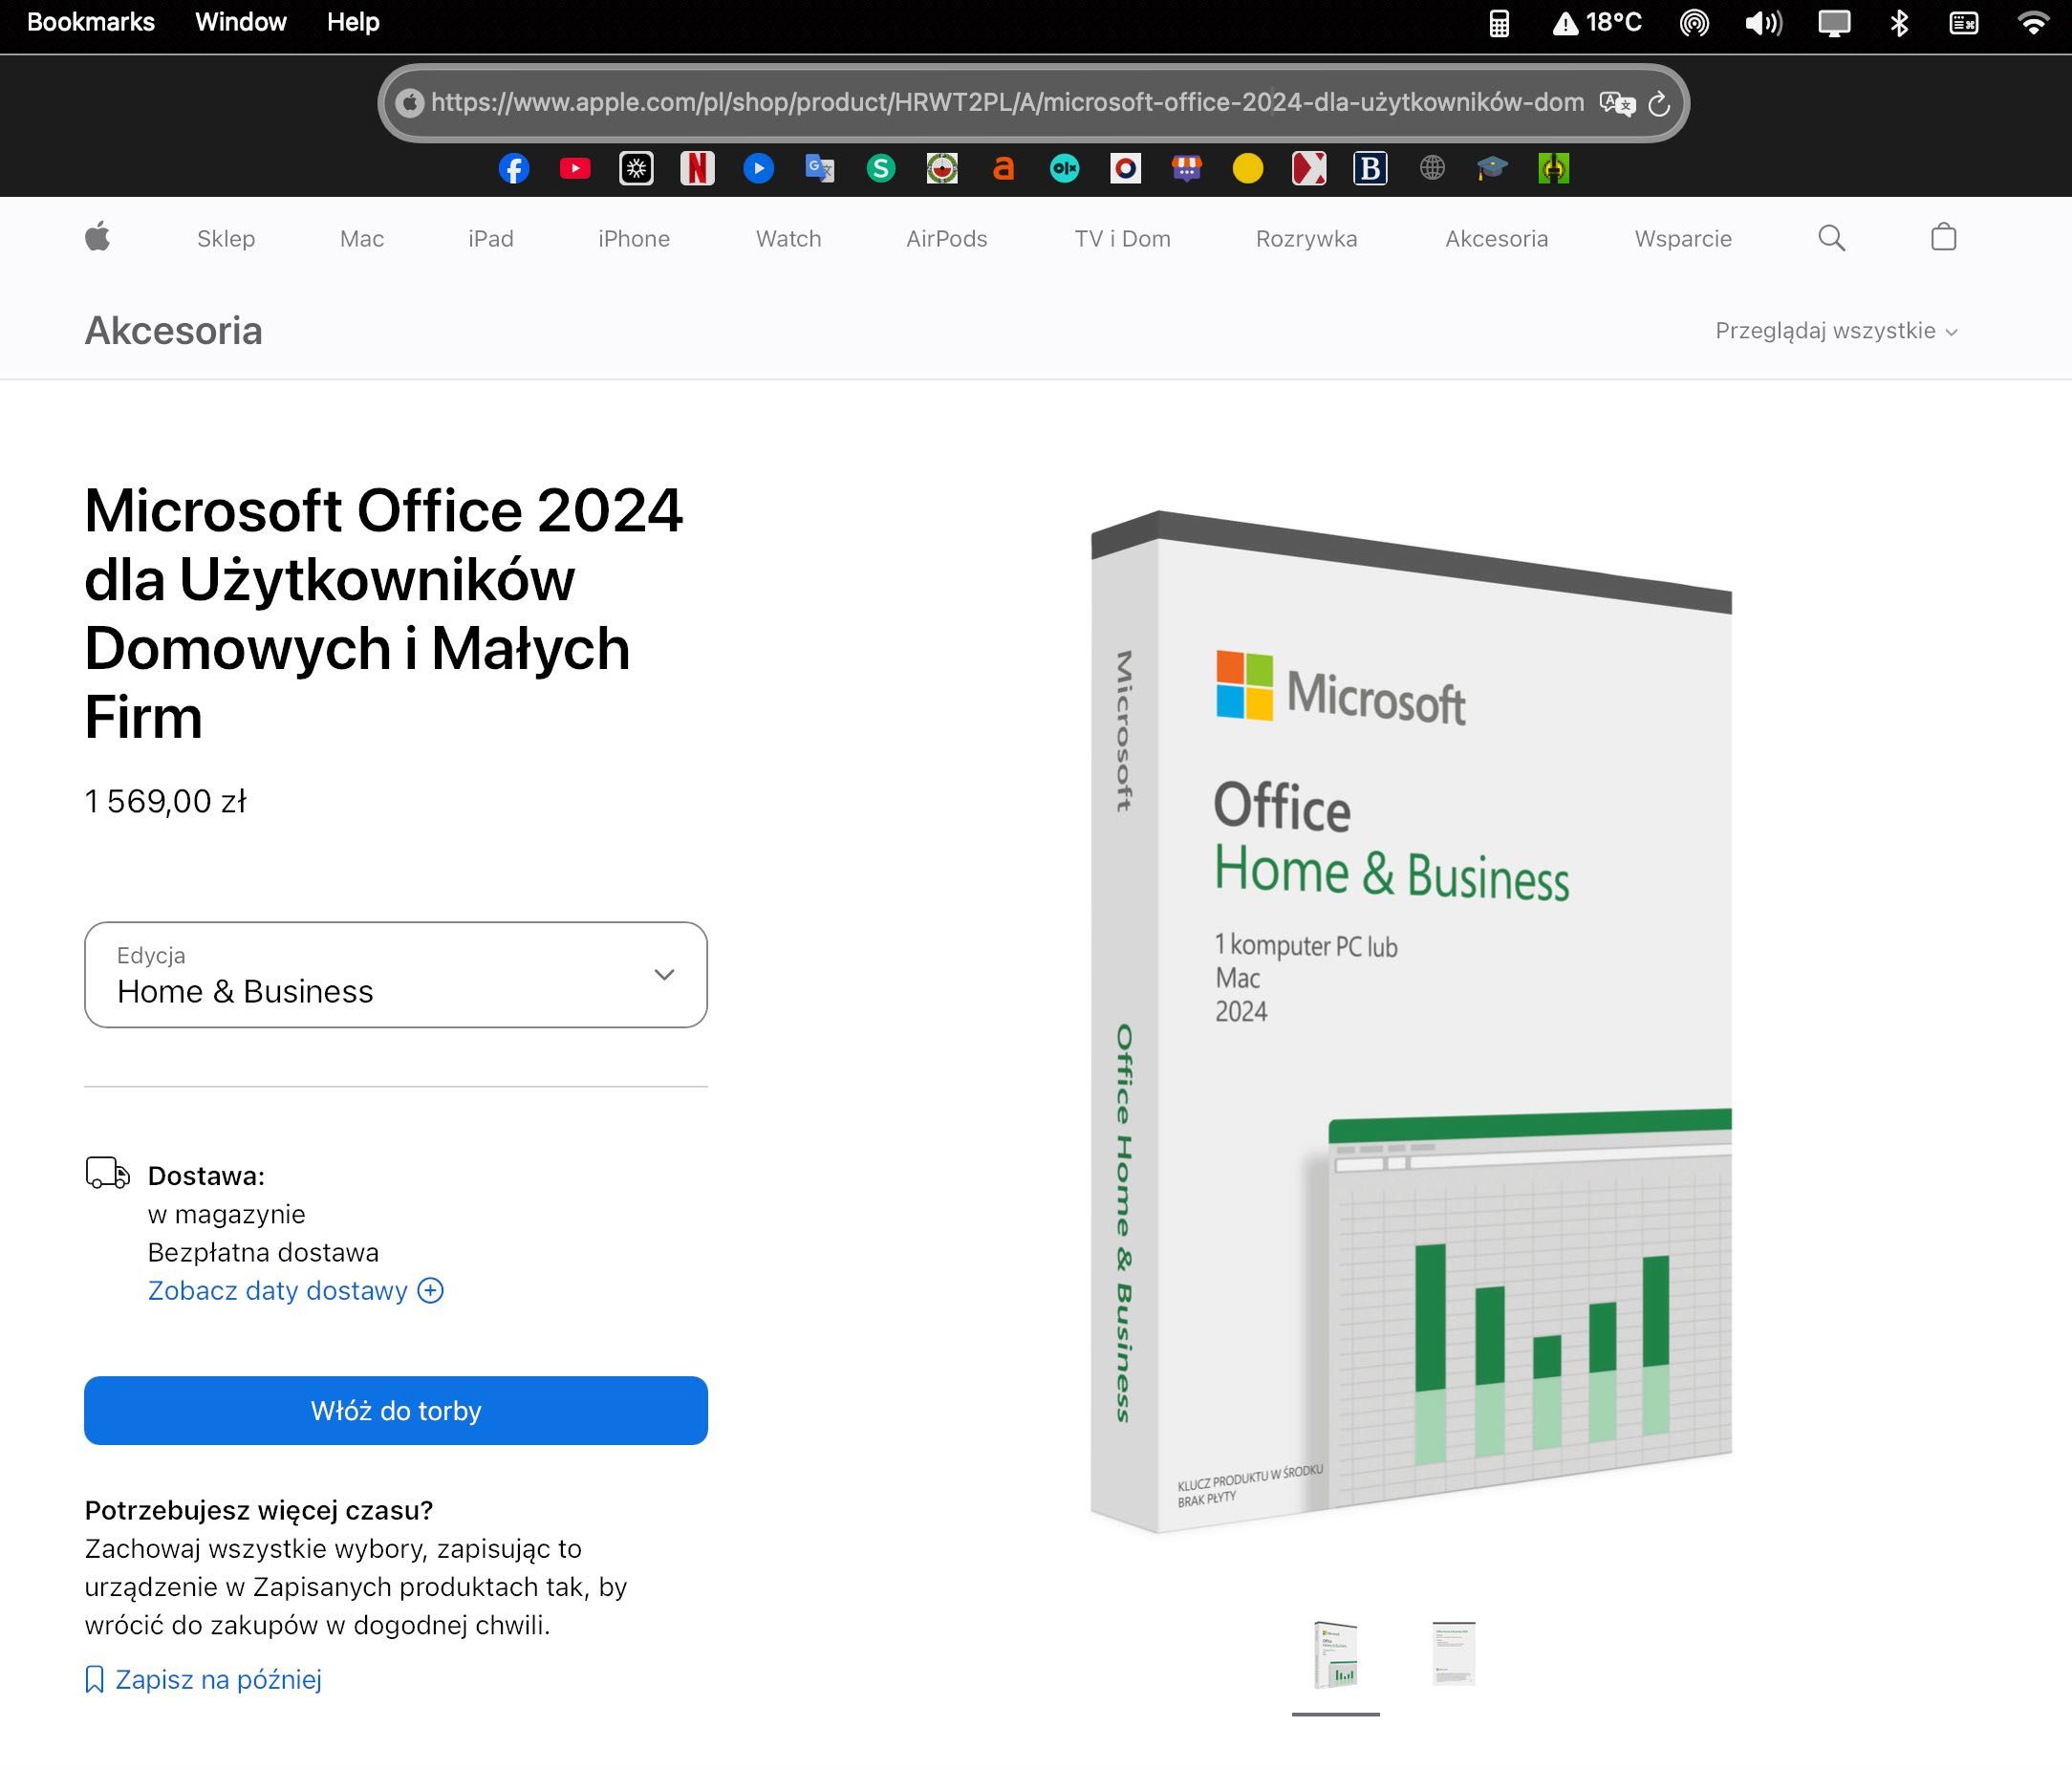Click the display icon in menu bar

point(1833,23)
